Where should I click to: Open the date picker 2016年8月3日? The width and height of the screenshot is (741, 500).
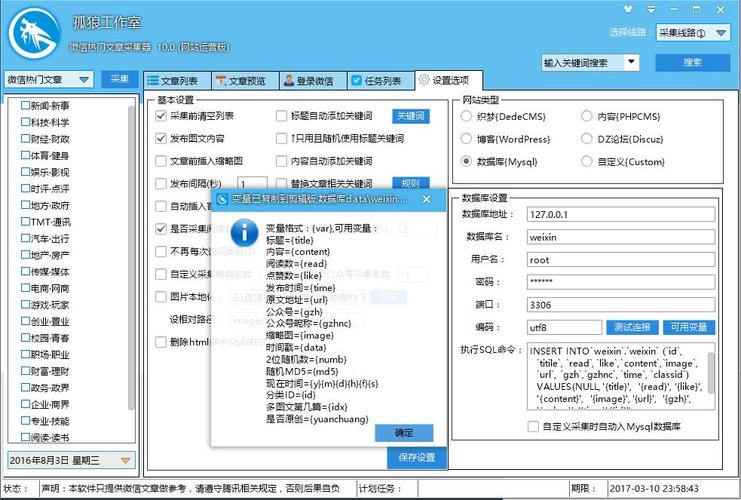pyautogui.click(x=71, y=460)
